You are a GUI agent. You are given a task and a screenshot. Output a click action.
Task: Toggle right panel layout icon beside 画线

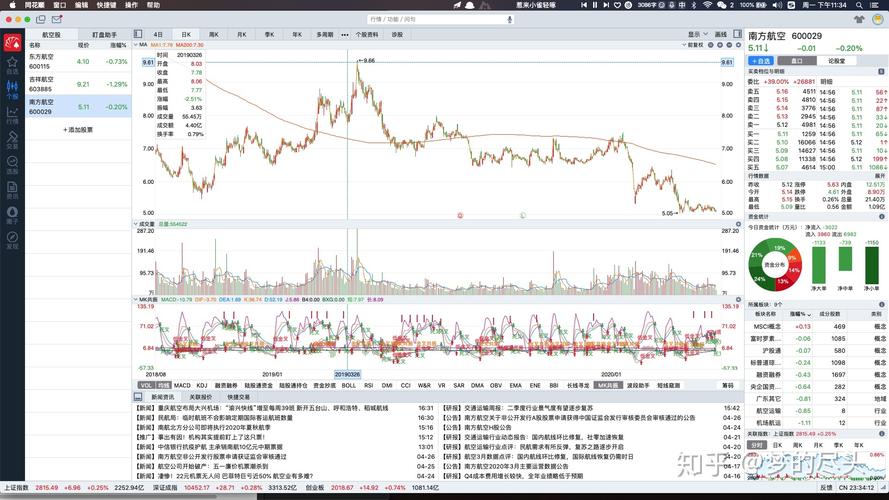tap(737, 34)
